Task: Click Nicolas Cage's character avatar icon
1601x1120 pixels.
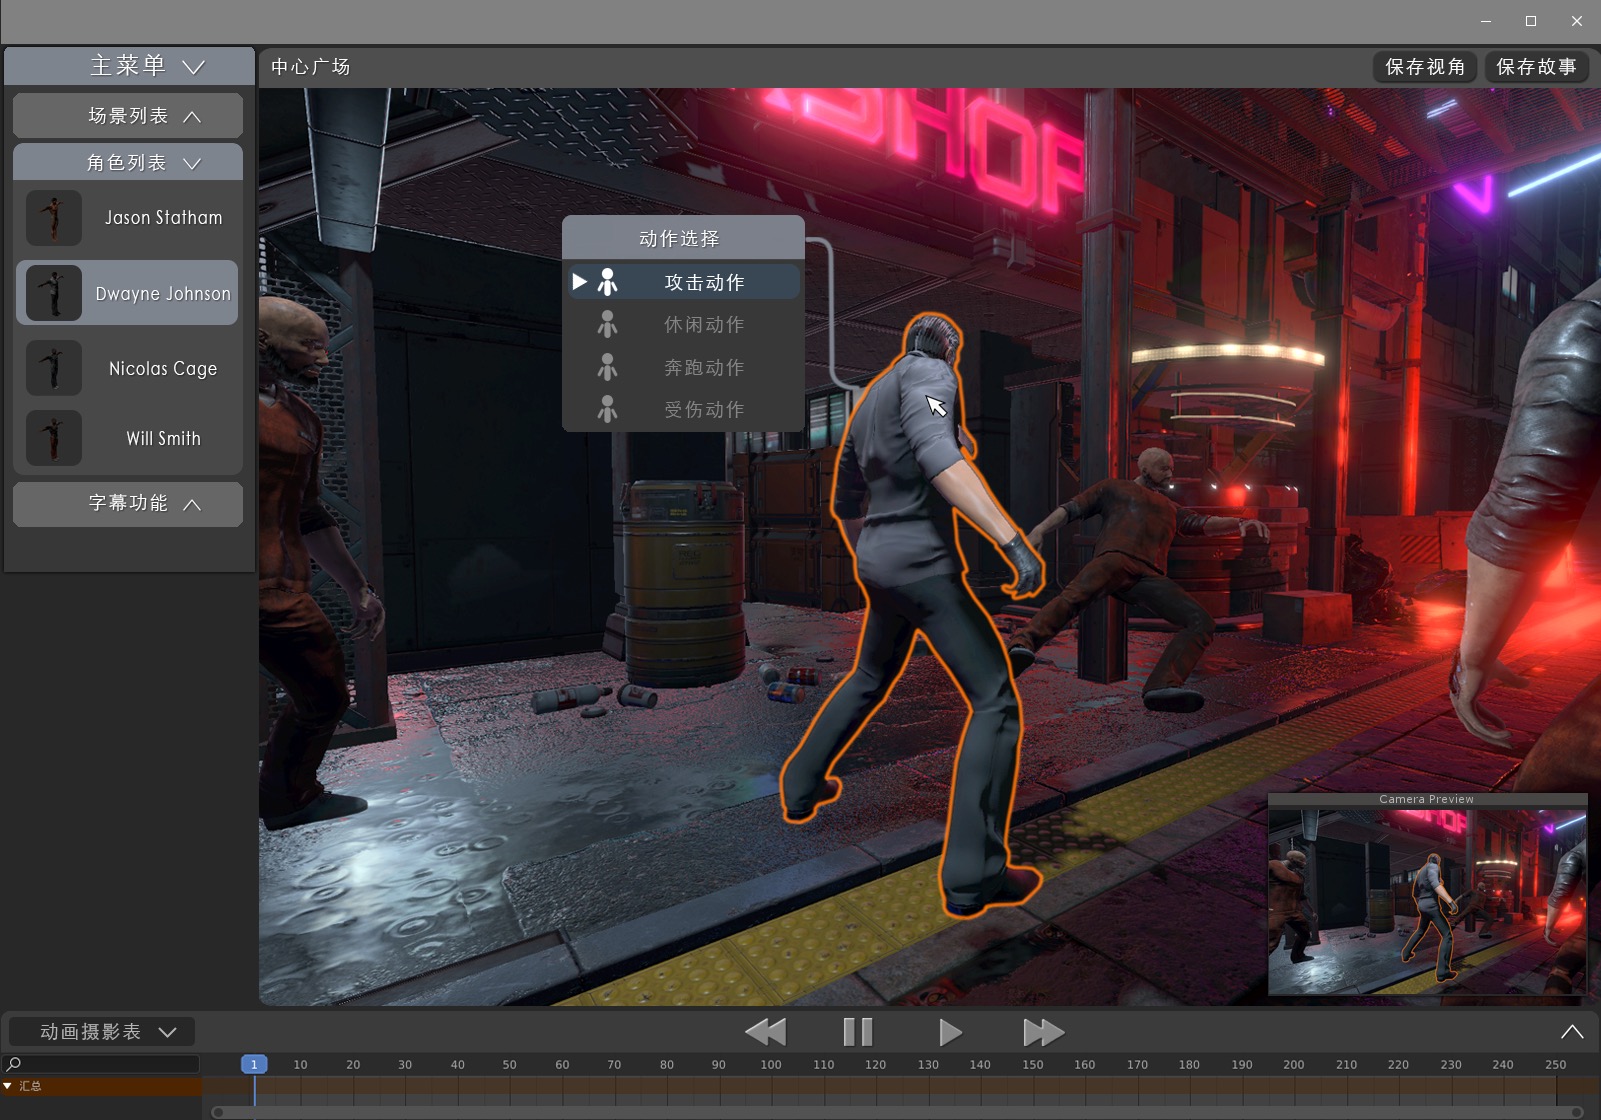Action: click(54, 368)
